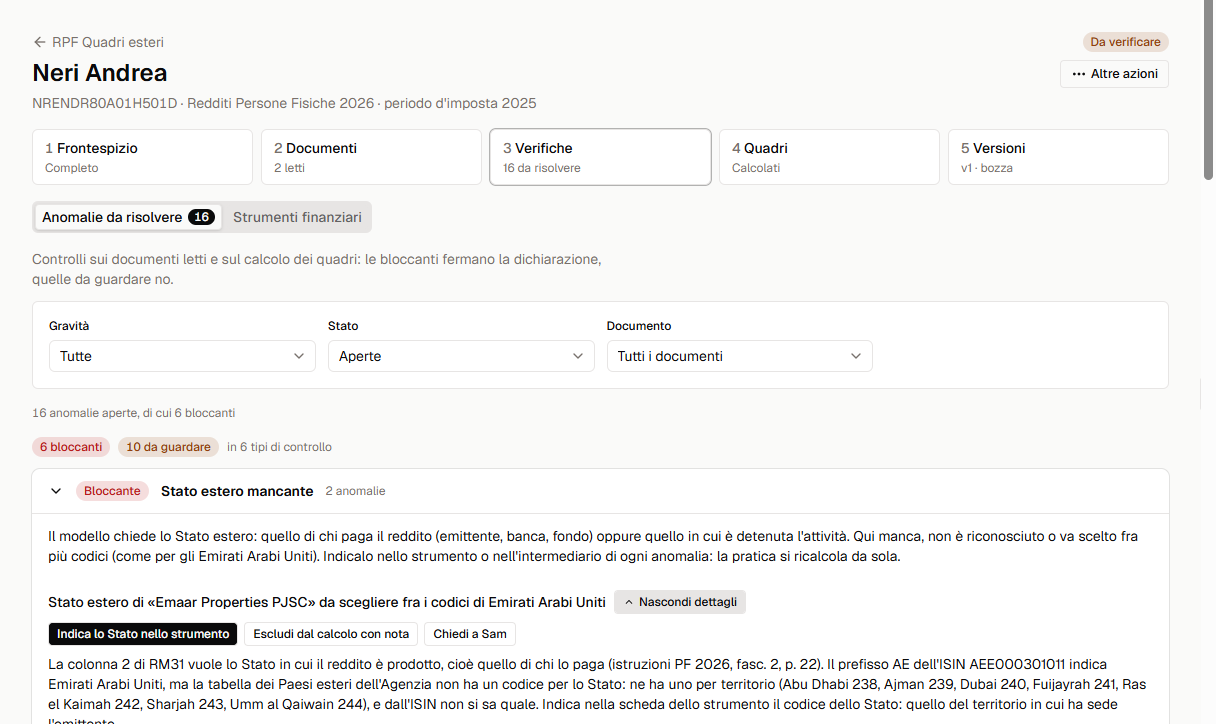Go to the Quadri step

[829, 157]
